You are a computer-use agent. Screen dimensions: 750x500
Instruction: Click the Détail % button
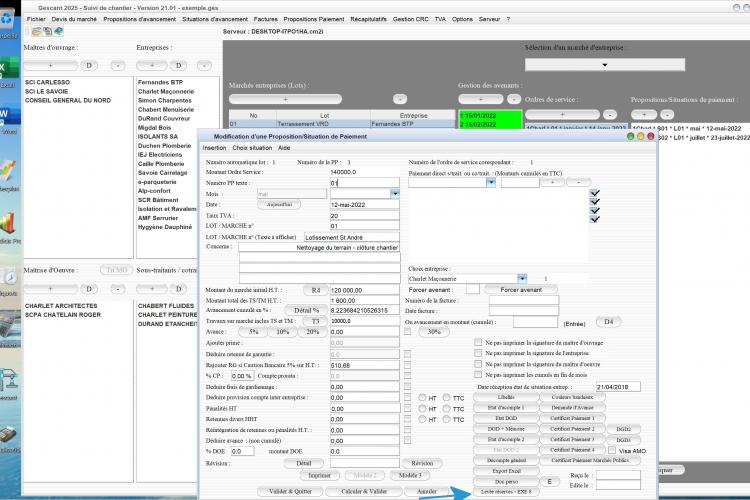306,311
